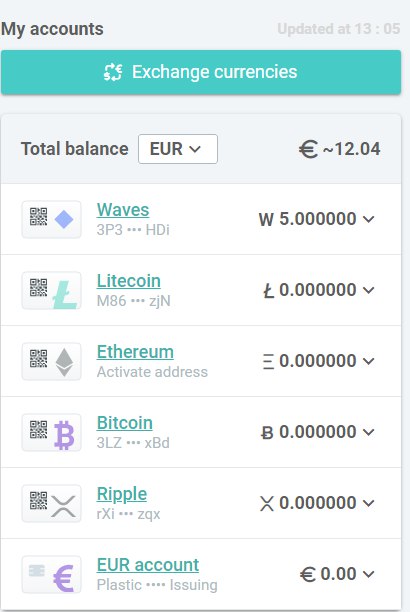Expand the Litecoin balance chevron
This screenshot has height=612, width=410.
click(x=368, y=290)
